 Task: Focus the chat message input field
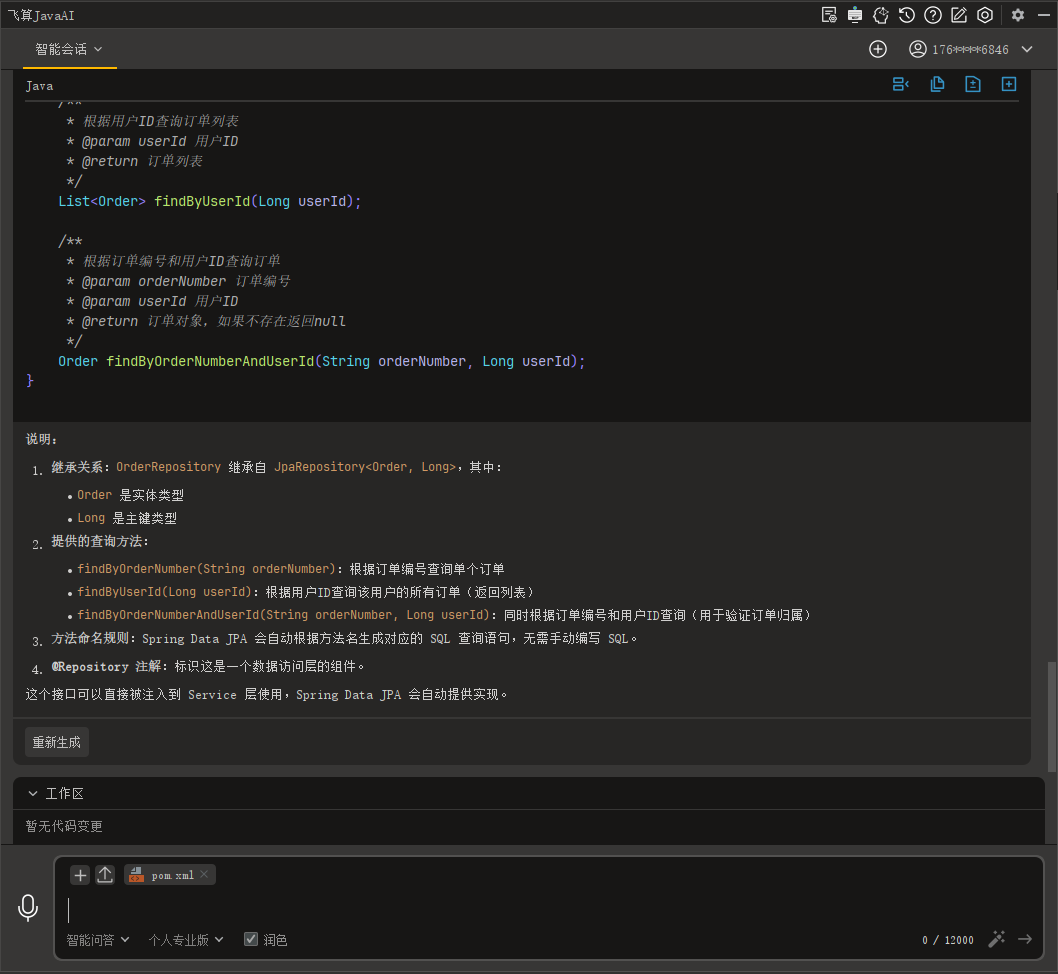(x=548, y=910)
